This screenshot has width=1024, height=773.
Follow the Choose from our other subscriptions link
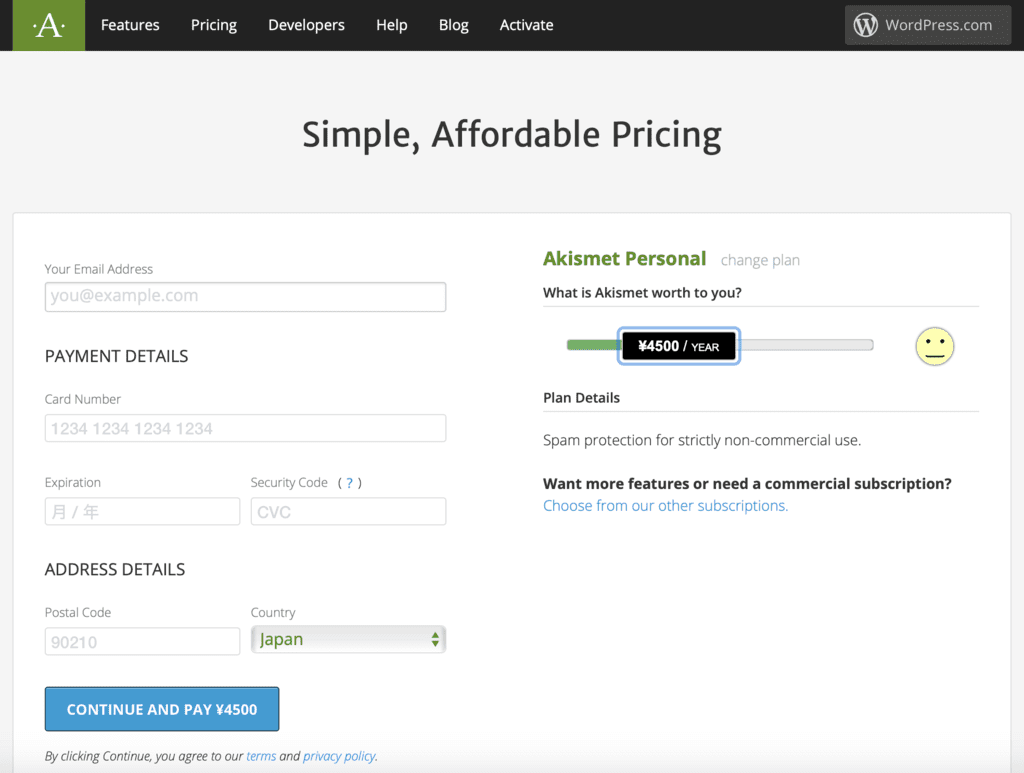665,506
